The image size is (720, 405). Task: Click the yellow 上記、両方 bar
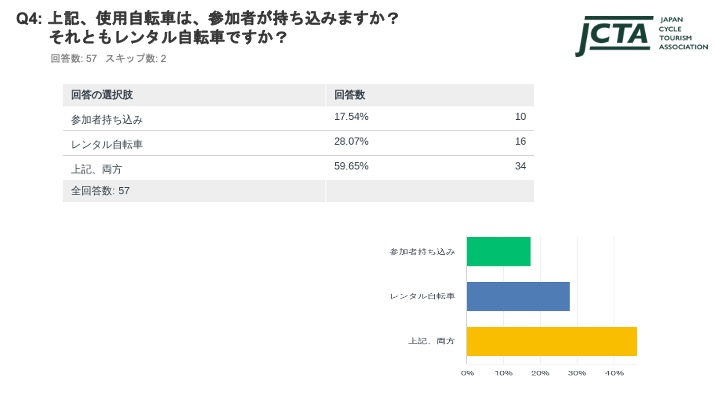point(552,341)
